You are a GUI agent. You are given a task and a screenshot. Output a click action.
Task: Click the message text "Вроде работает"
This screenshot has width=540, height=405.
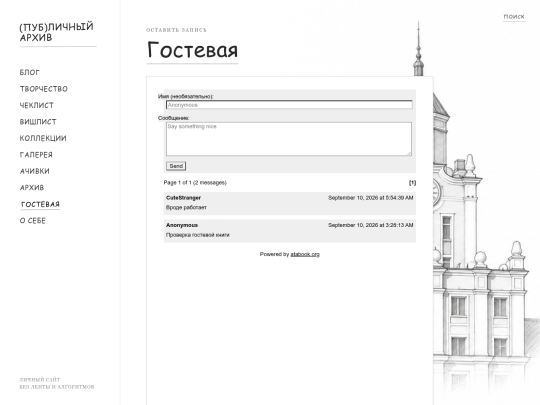click(186, 207)
